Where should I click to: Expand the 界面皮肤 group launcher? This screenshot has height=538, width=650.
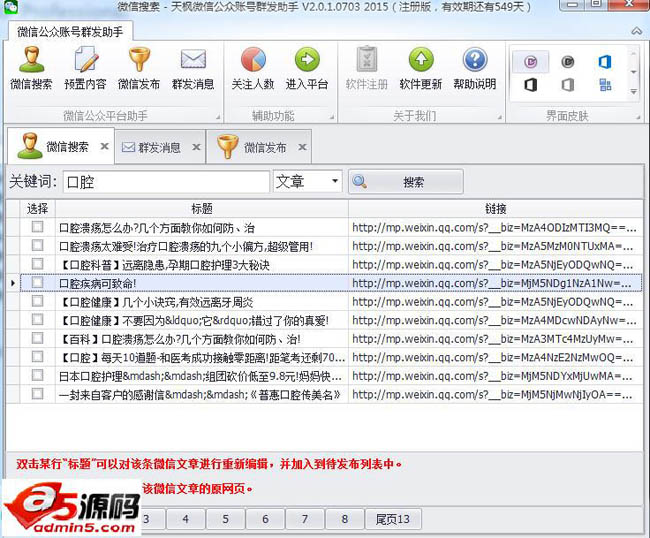click(638, 118)
